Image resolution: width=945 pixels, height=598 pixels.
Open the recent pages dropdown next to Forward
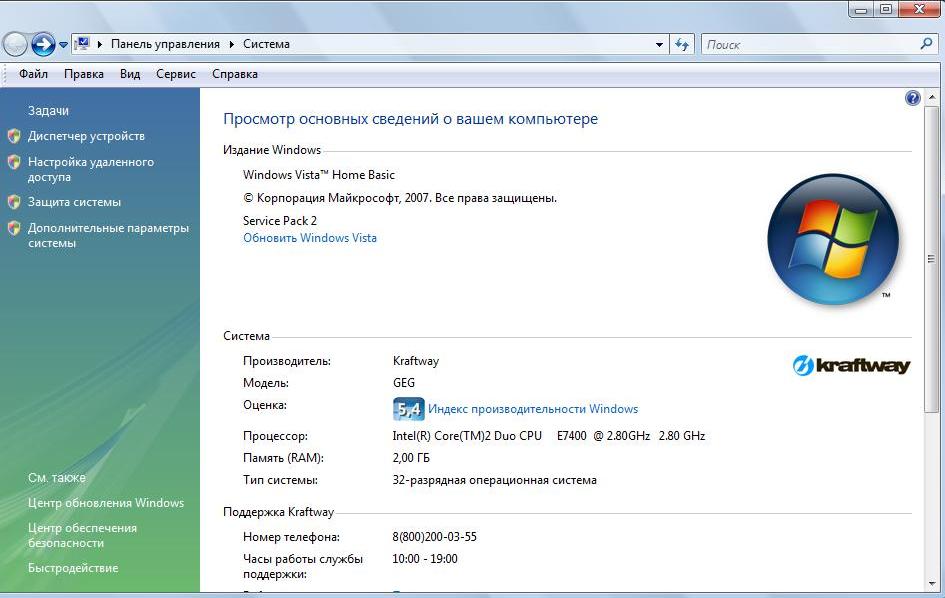pyautogui.click(x=63, y=45)
